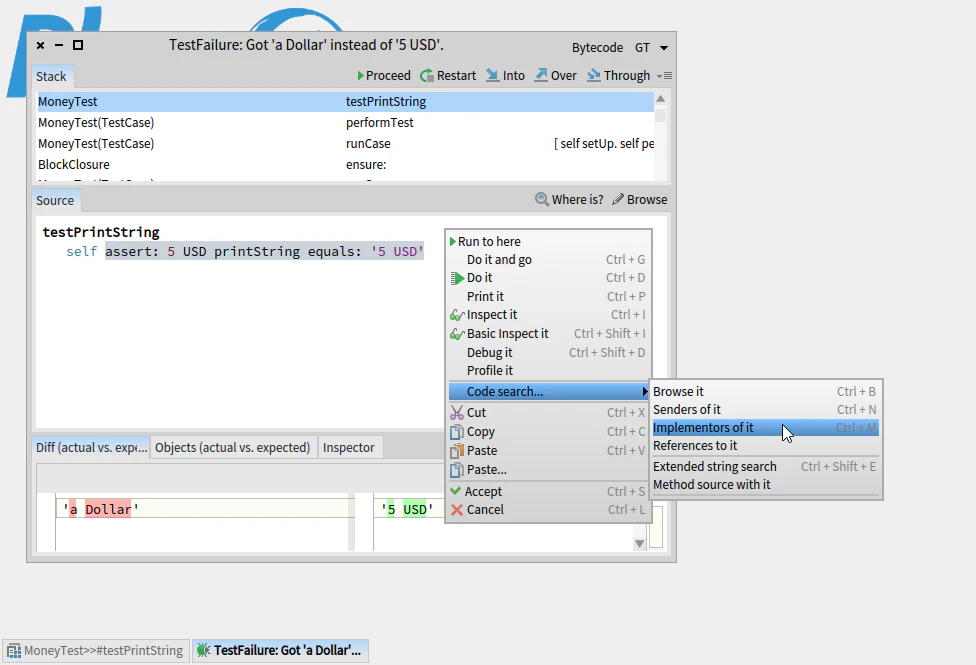Click the Bytecode button in title bar

click(x=597, y=48)
